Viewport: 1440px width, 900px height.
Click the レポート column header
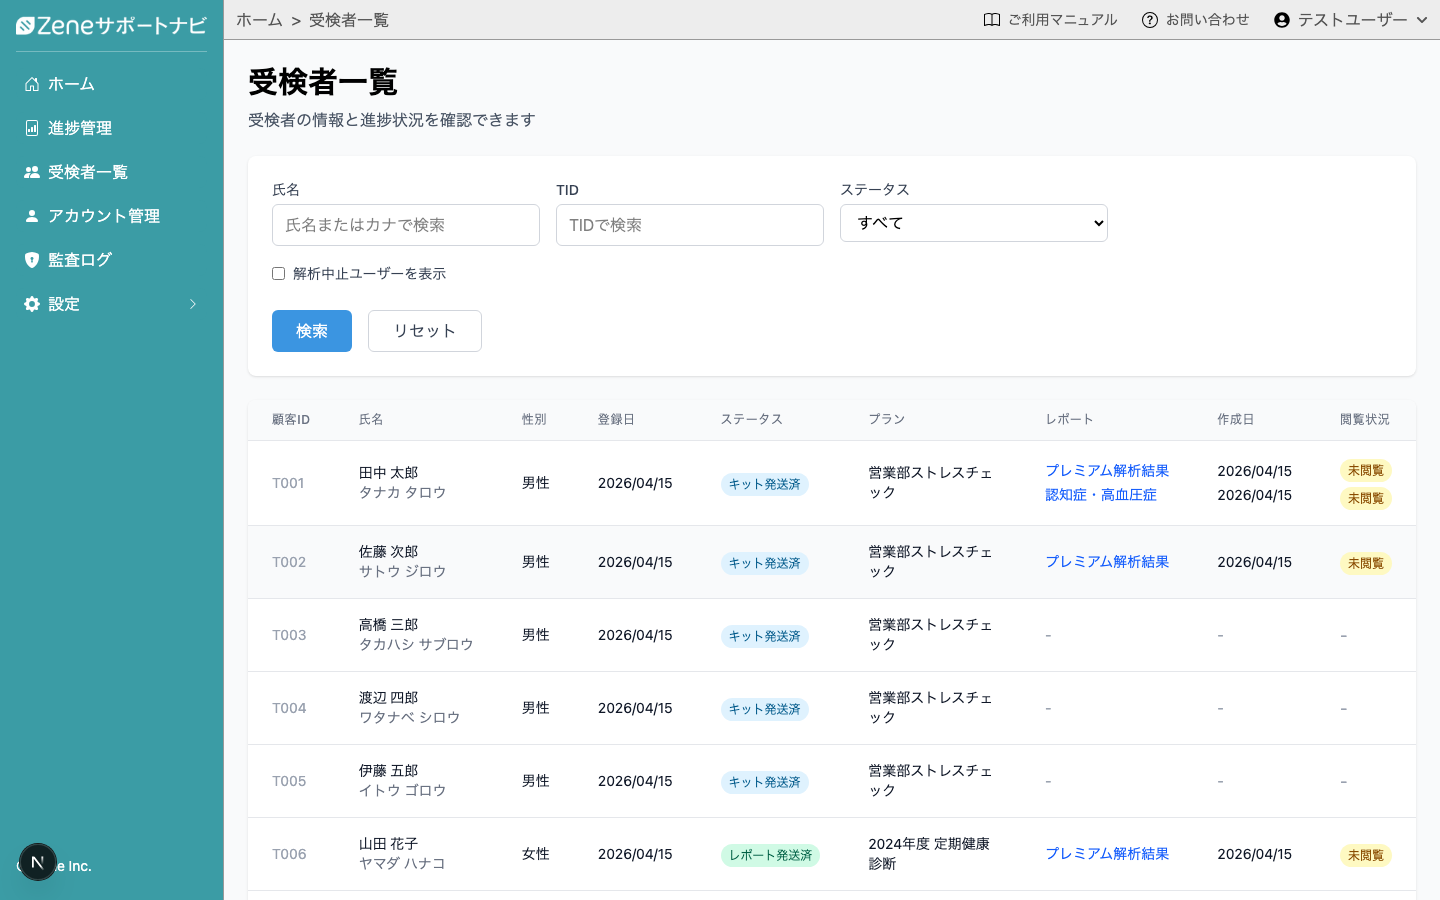point(1070,420)
